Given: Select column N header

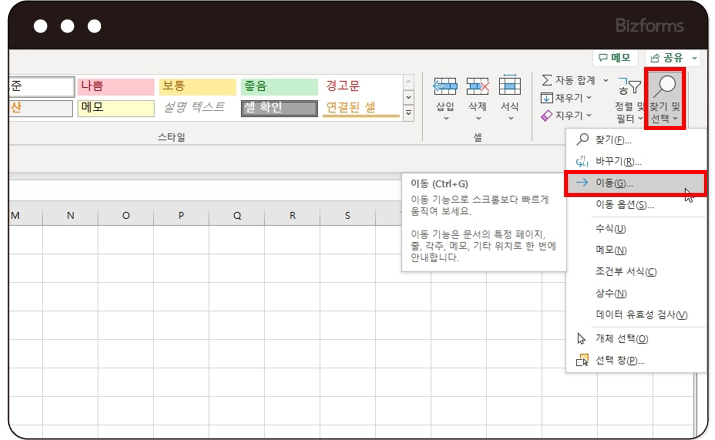Looking at the screenshot, I should [70, 216].
